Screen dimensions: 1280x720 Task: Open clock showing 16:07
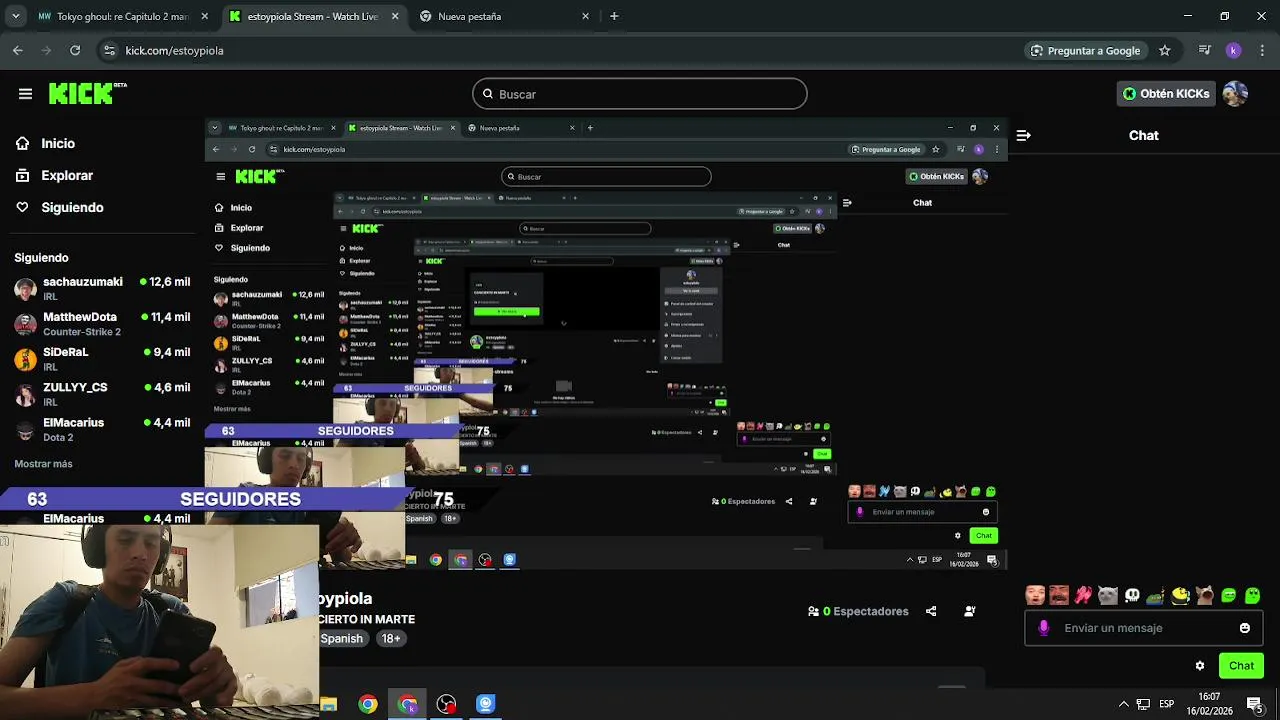point(1208,704)
